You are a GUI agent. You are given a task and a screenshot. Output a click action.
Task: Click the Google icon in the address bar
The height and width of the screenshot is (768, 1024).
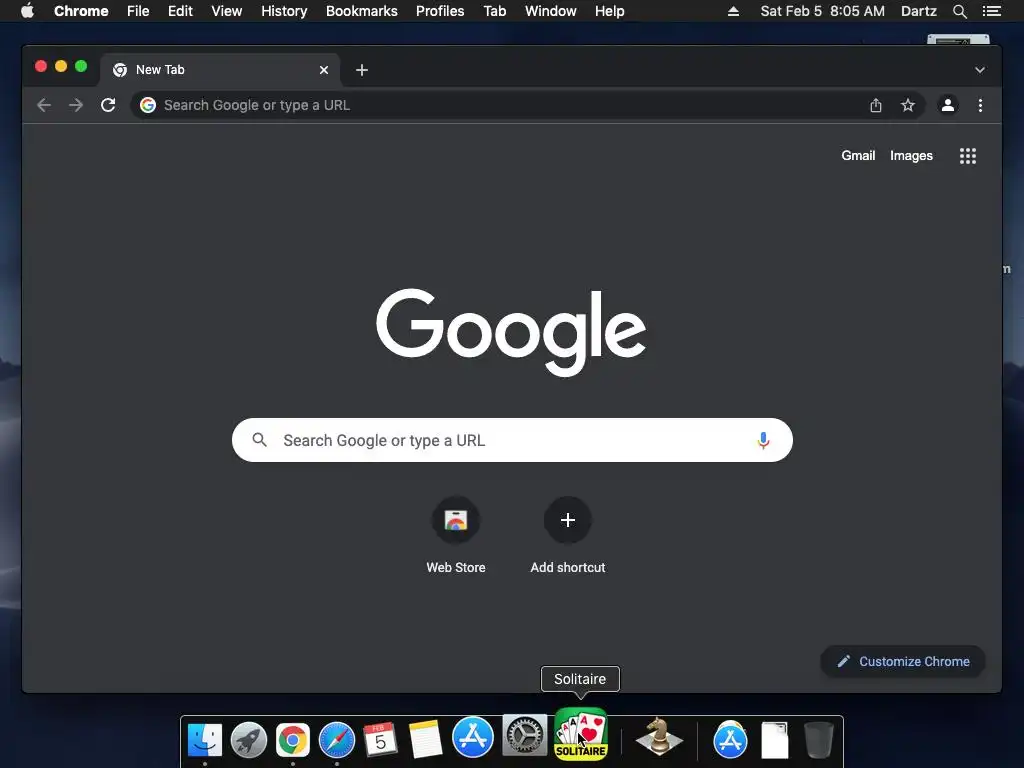(x=148, y=105)
